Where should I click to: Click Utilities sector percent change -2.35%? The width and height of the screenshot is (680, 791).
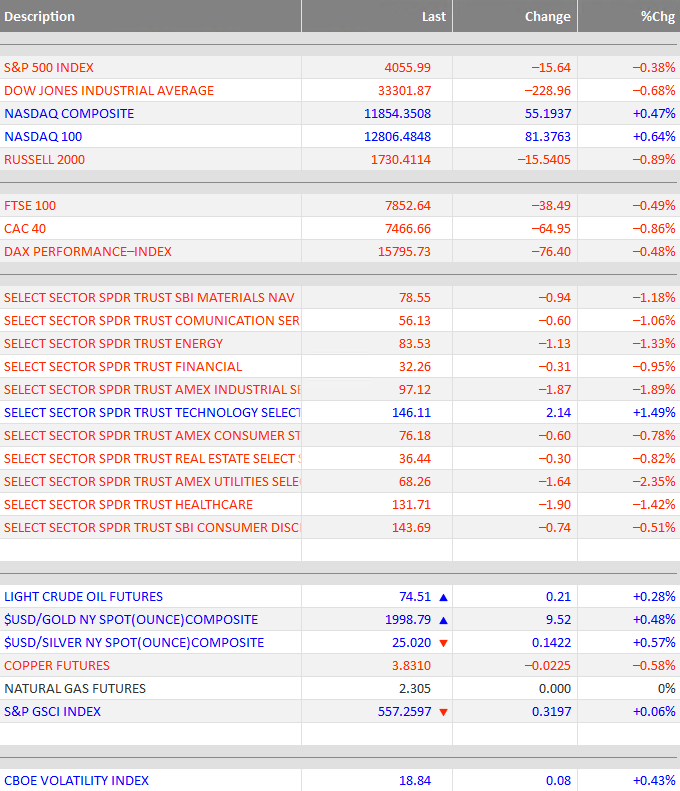[x=654, y=482]
